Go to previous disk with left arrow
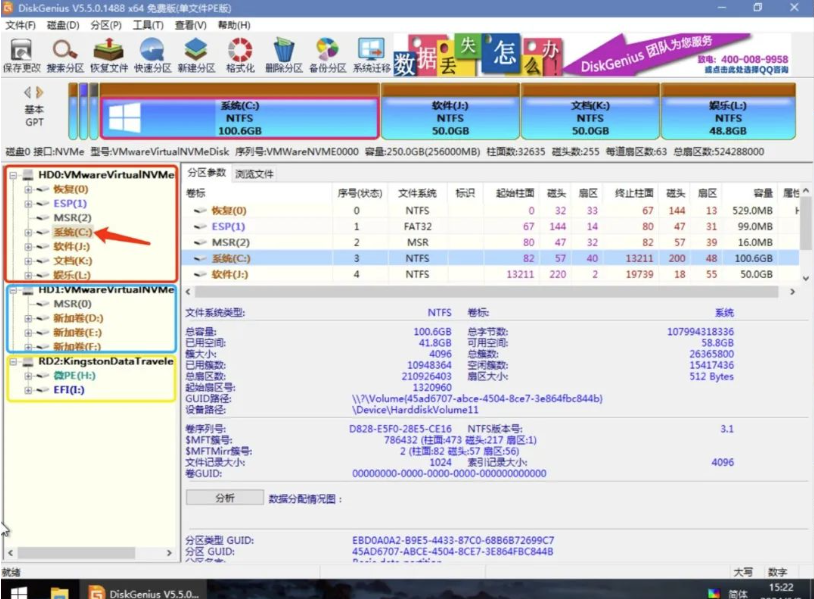The image size is (814, 599). point(27,92)
